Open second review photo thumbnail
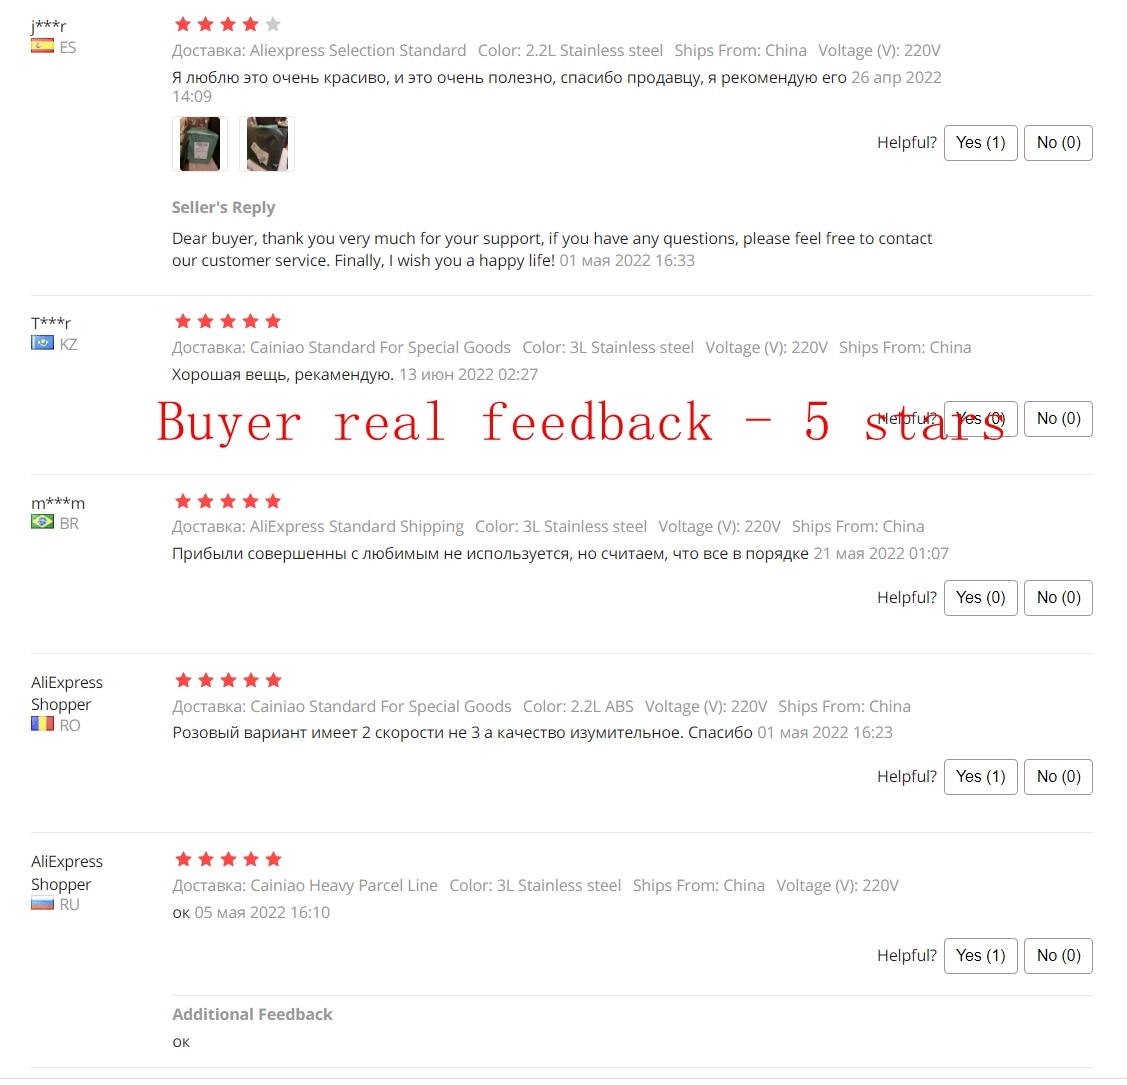This screenshot has height=1085, width=1127. point(267,144)
